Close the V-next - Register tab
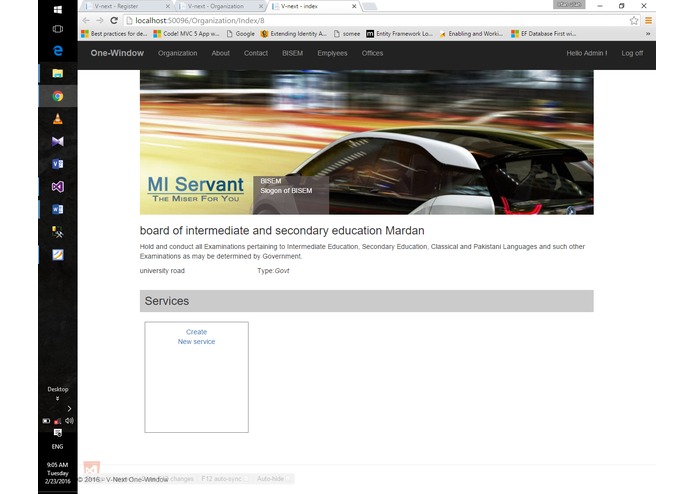Viewport: 695px width, 494px height. pyautogui.click(x=168, y=6)
